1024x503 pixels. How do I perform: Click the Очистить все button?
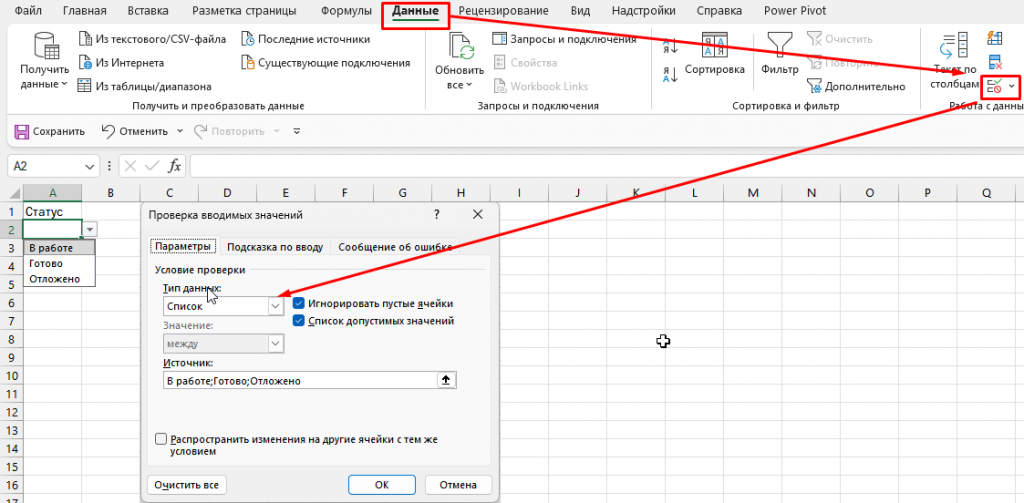(x=186, y=484)
